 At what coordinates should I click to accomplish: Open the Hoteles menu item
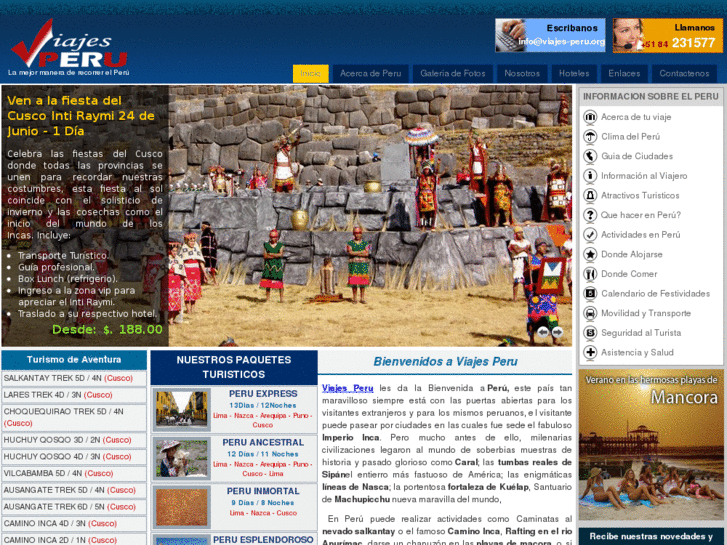pyautogui.click(x=574, y=73)
